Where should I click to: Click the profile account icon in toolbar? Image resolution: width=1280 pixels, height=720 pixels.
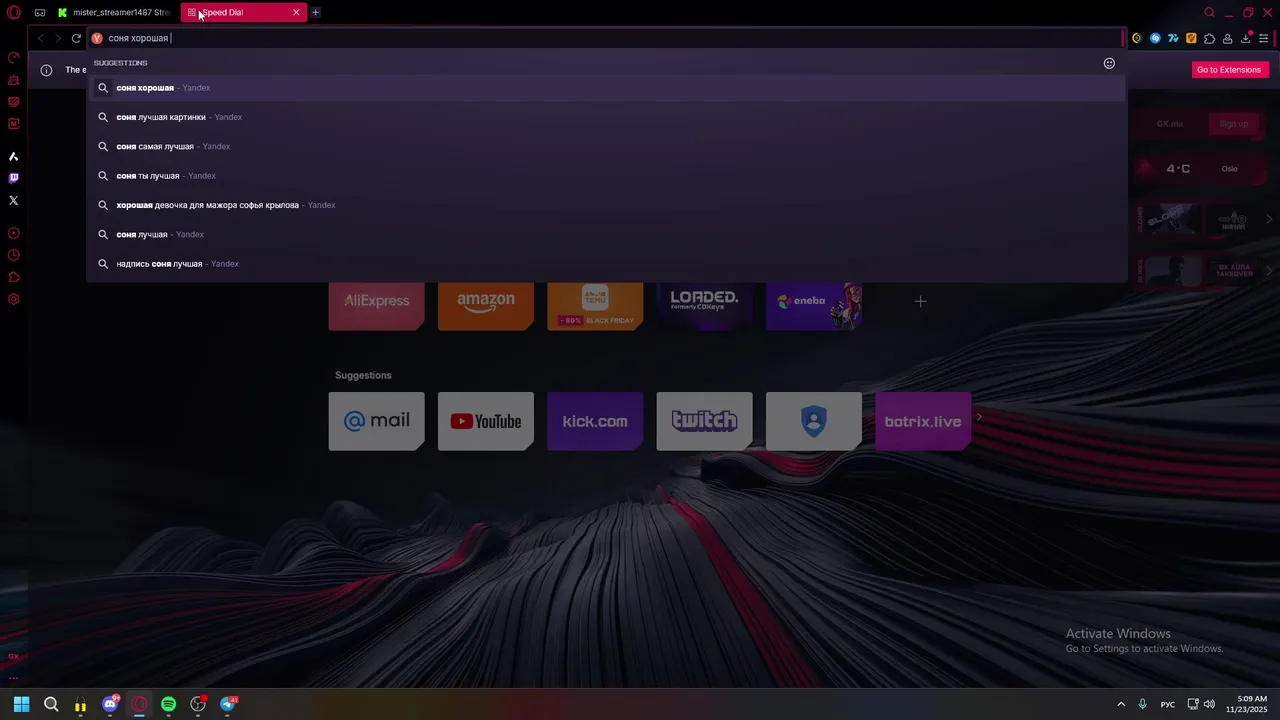[x=1228, y=38]
